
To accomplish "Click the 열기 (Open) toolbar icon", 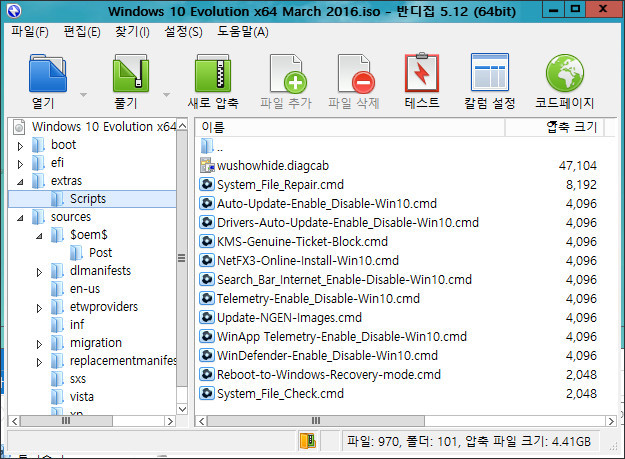I will coord(47,73).
